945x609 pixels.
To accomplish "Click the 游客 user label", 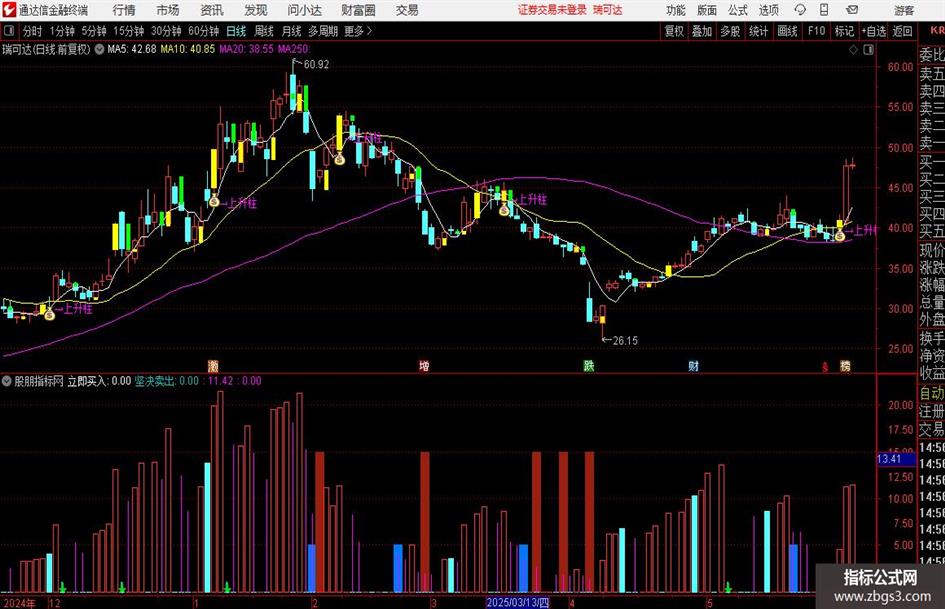I will [903, 10].
